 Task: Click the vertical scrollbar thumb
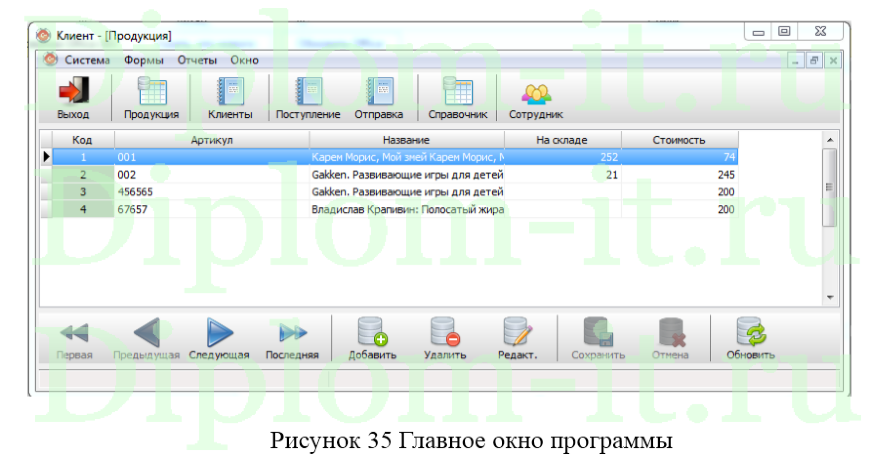point(830,187)
